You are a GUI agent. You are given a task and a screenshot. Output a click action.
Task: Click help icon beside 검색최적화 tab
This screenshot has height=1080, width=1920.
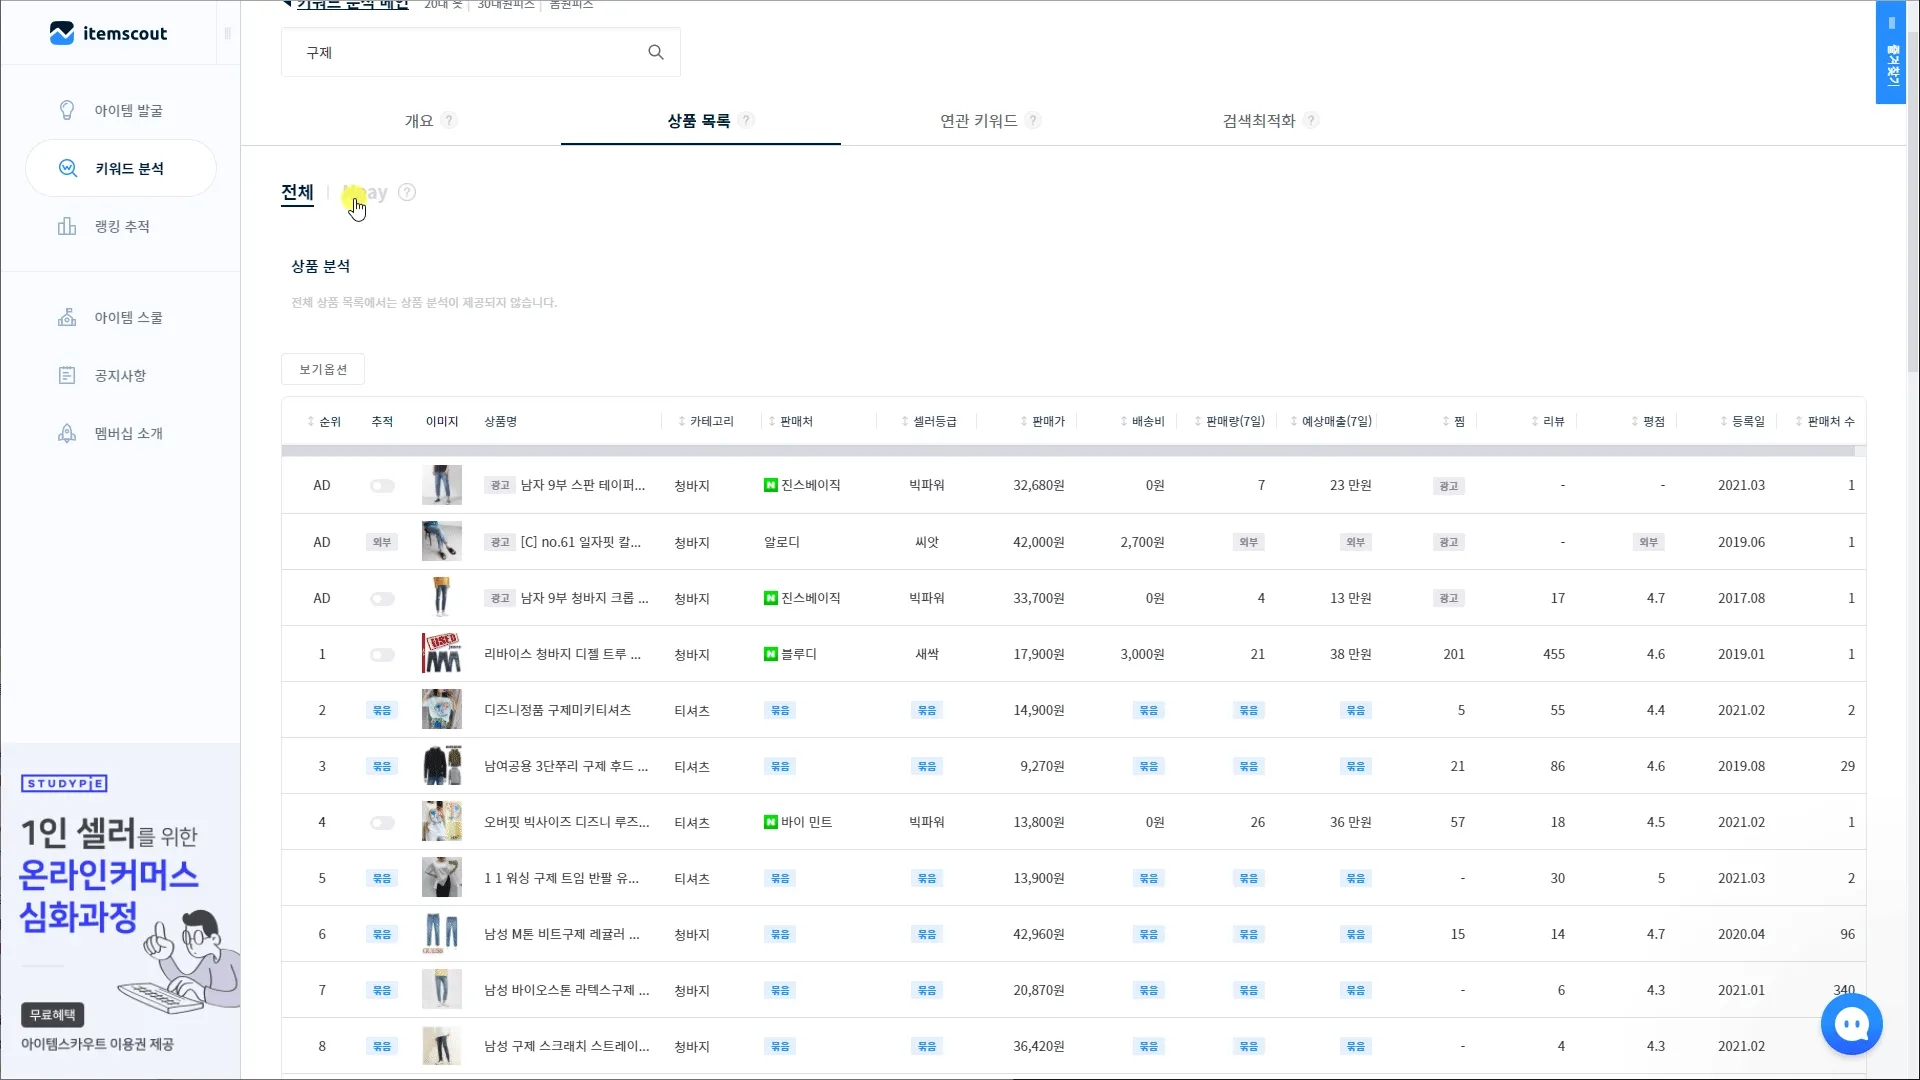coord(1311,121)
